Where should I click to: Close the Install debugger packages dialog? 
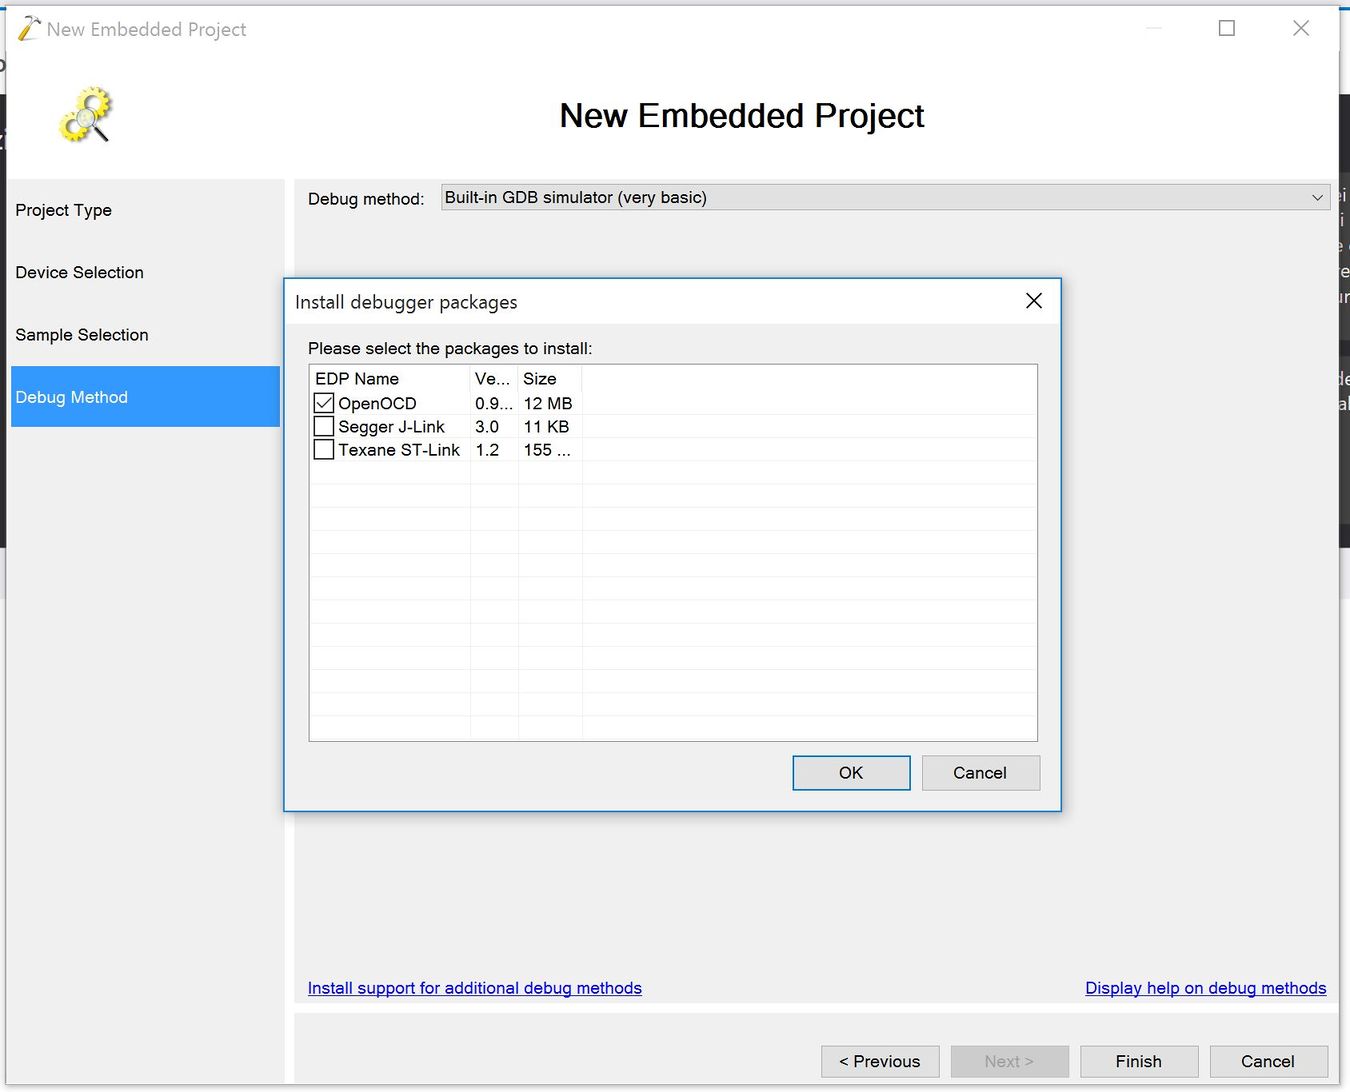tap(1034, 300)
